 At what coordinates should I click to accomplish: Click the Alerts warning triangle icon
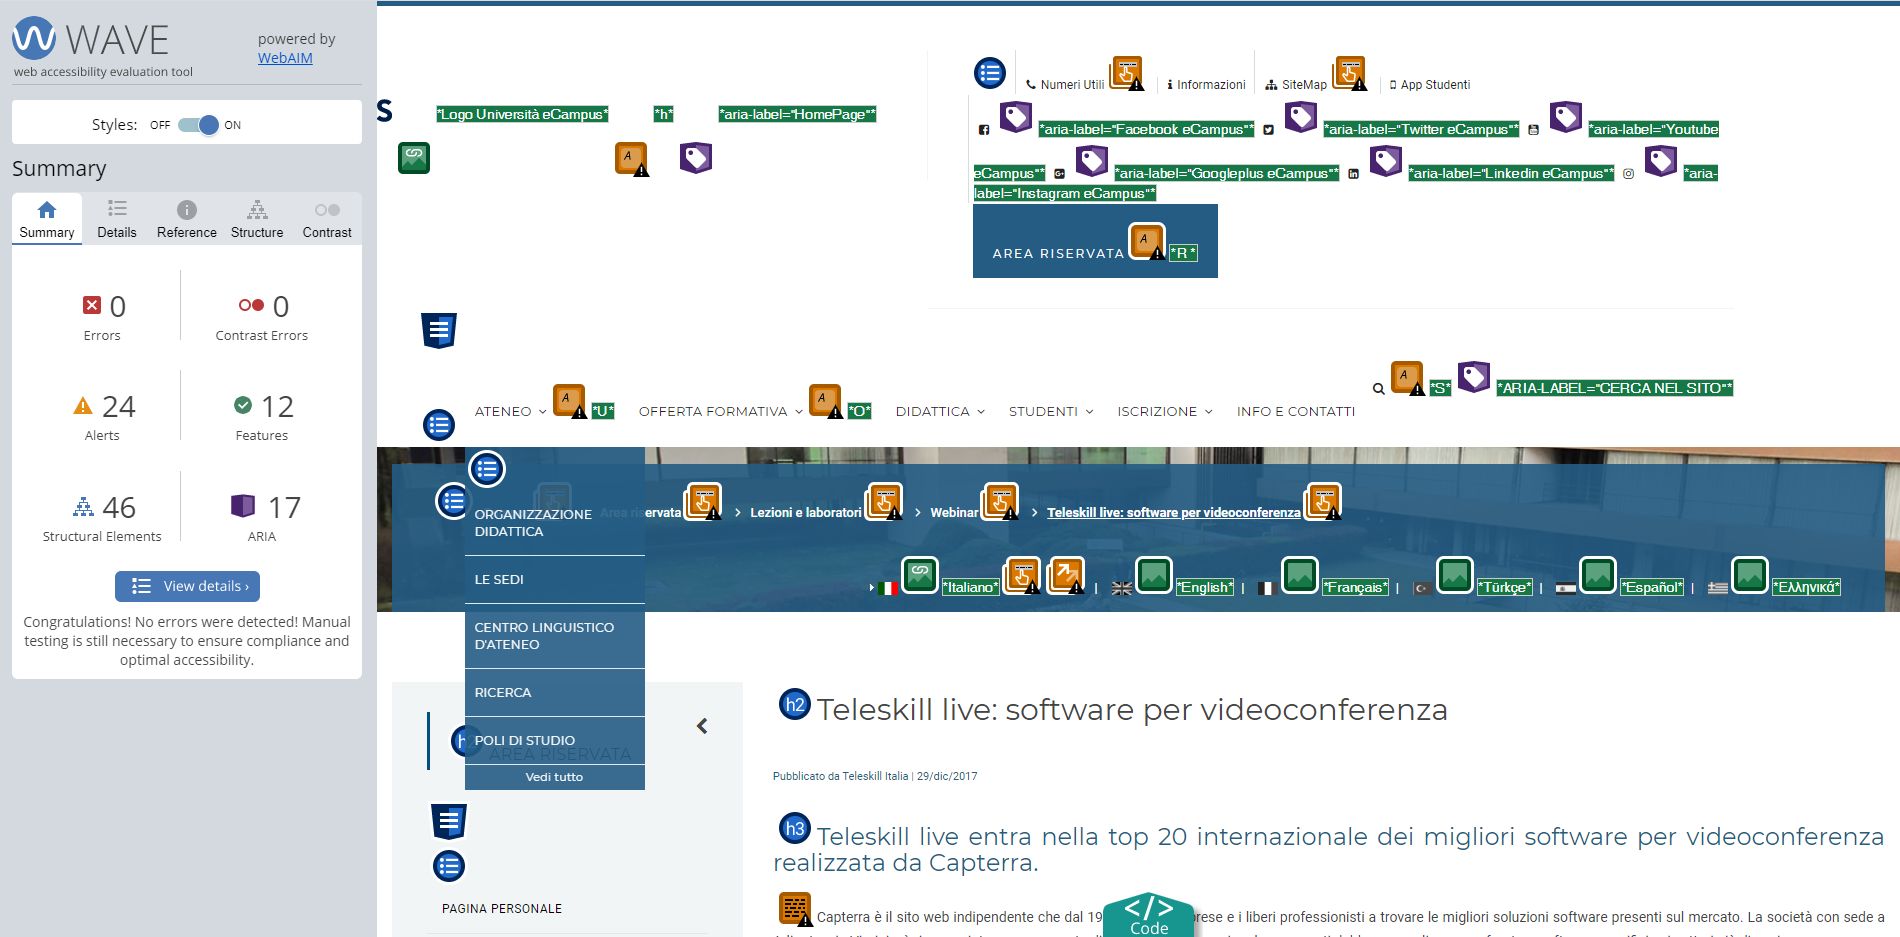83,405
